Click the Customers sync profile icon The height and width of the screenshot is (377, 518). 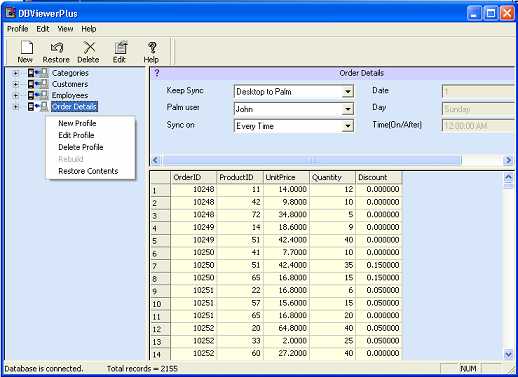point(38,84)
